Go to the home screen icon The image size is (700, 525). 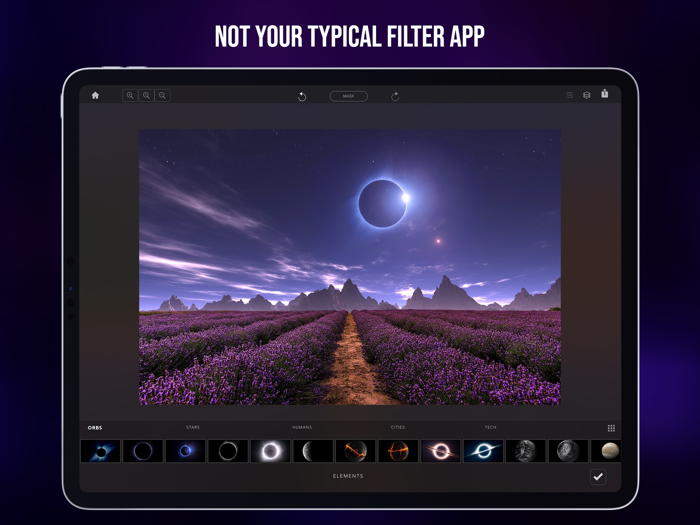[x=95, y=96]
